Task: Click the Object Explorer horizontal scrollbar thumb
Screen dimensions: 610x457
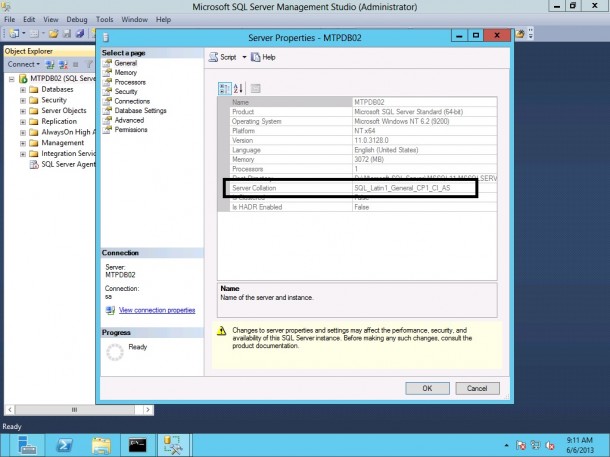Action: tap(74, 410)
